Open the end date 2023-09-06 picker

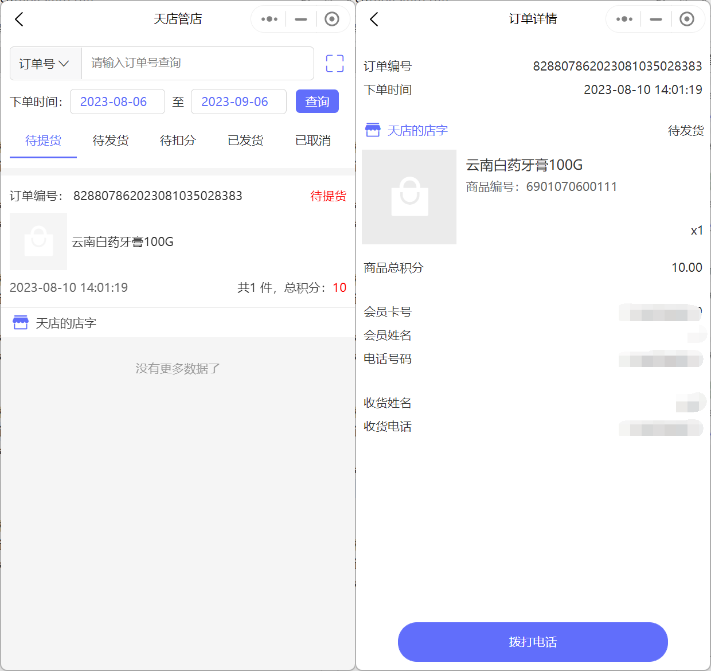[238, 102]
